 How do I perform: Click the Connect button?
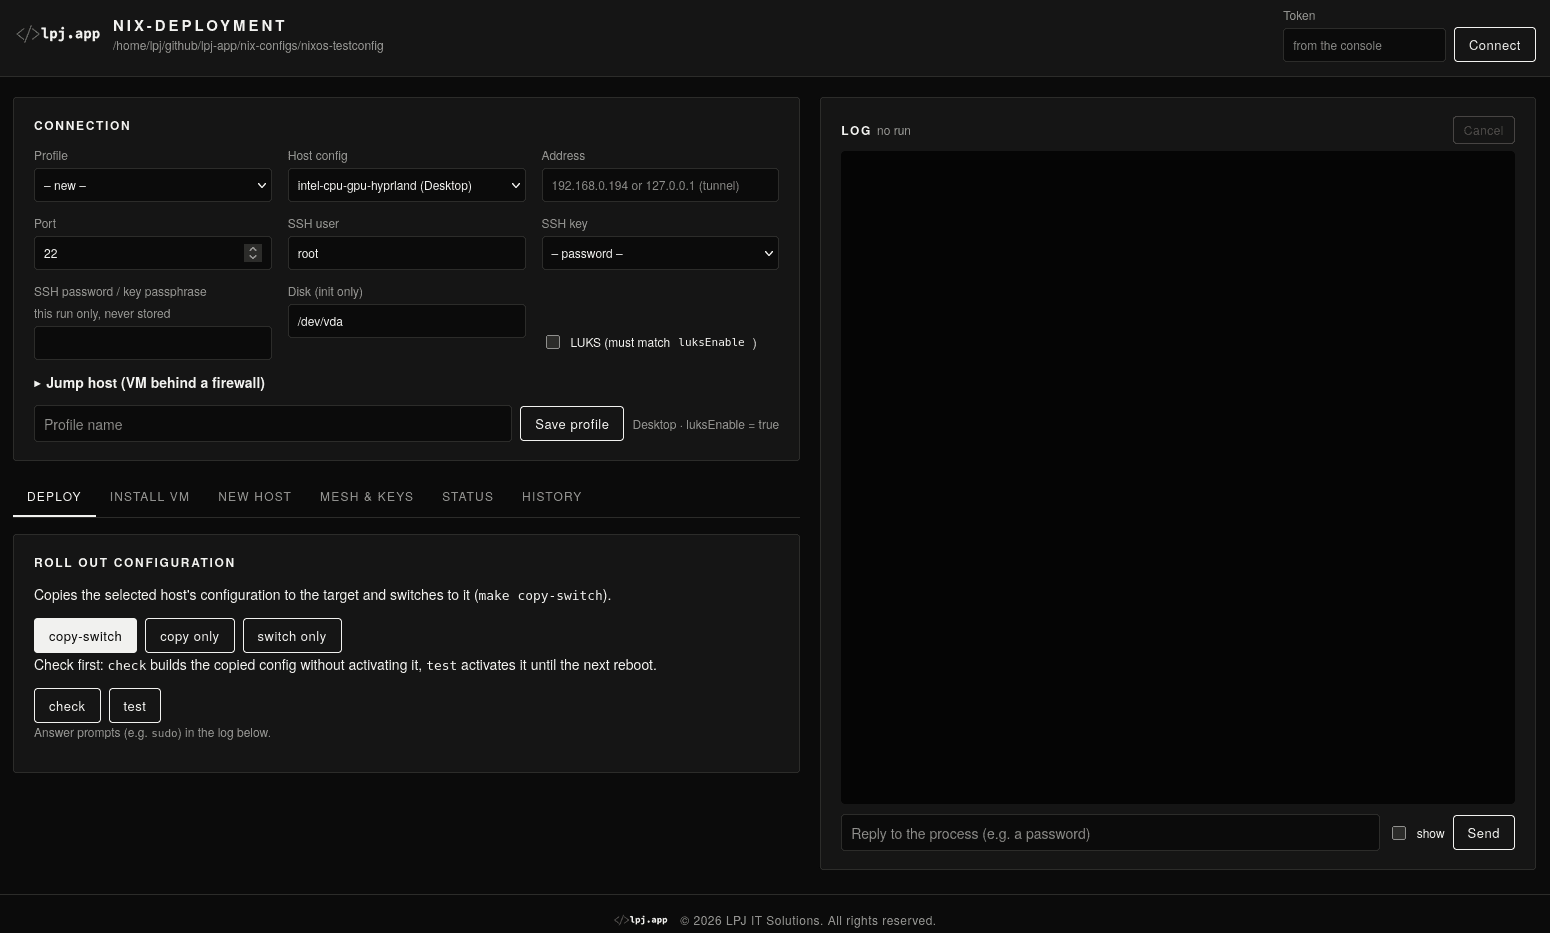[x=1495, y=45]
